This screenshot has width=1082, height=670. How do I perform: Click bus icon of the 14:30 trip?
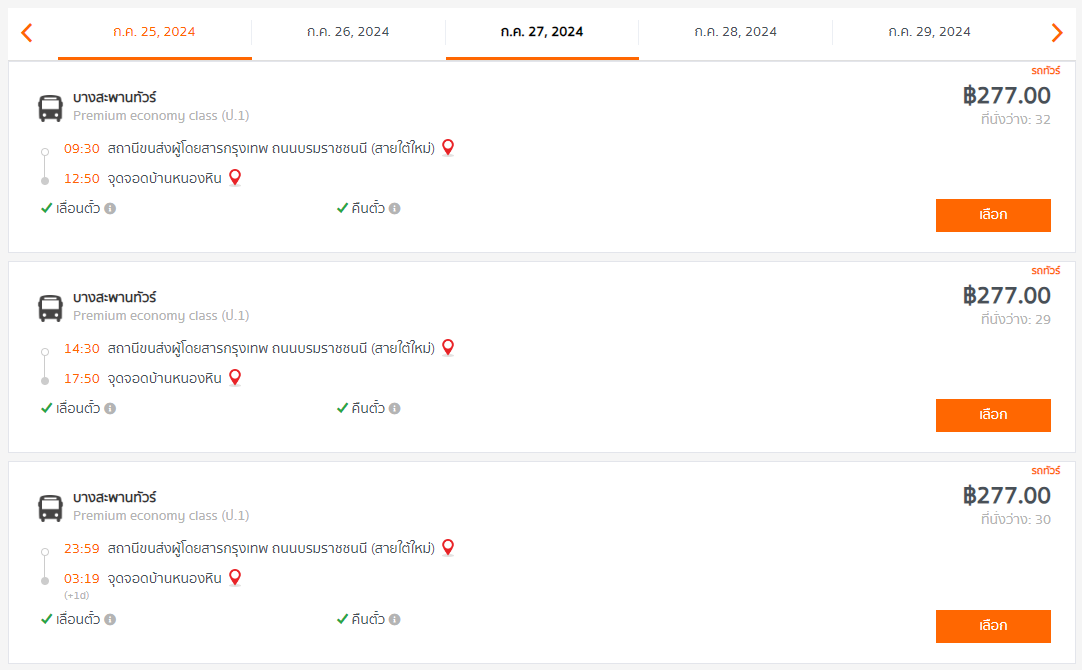coord(50,308)
